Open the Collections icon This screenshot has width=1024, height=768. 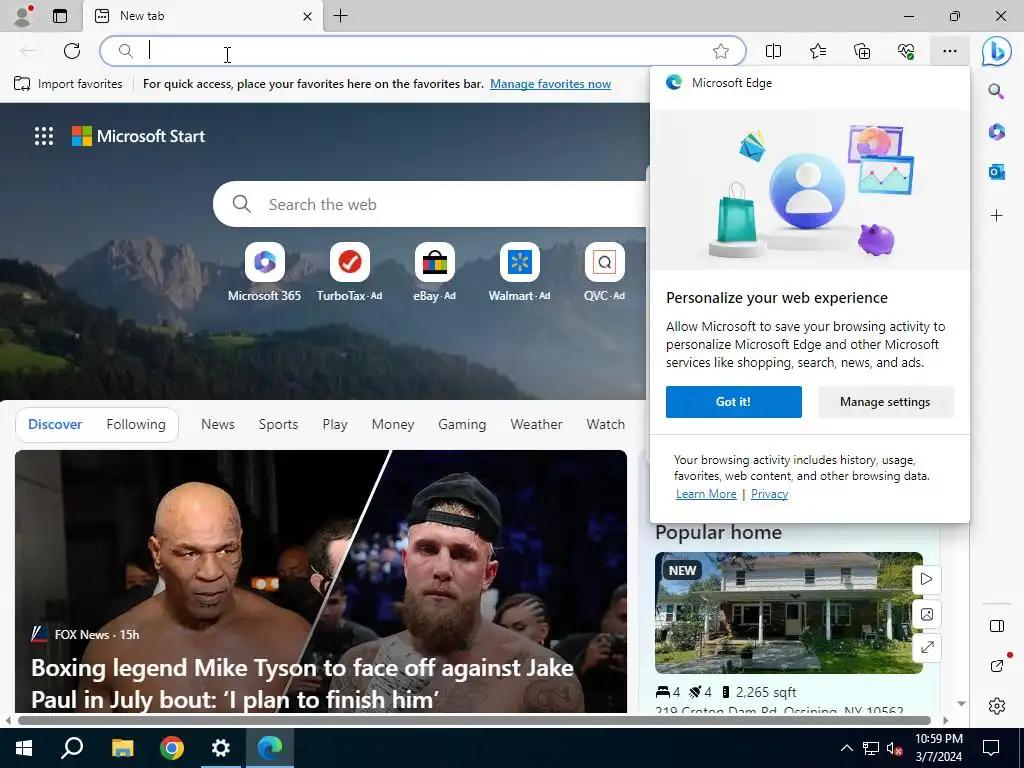click(862, 51)
